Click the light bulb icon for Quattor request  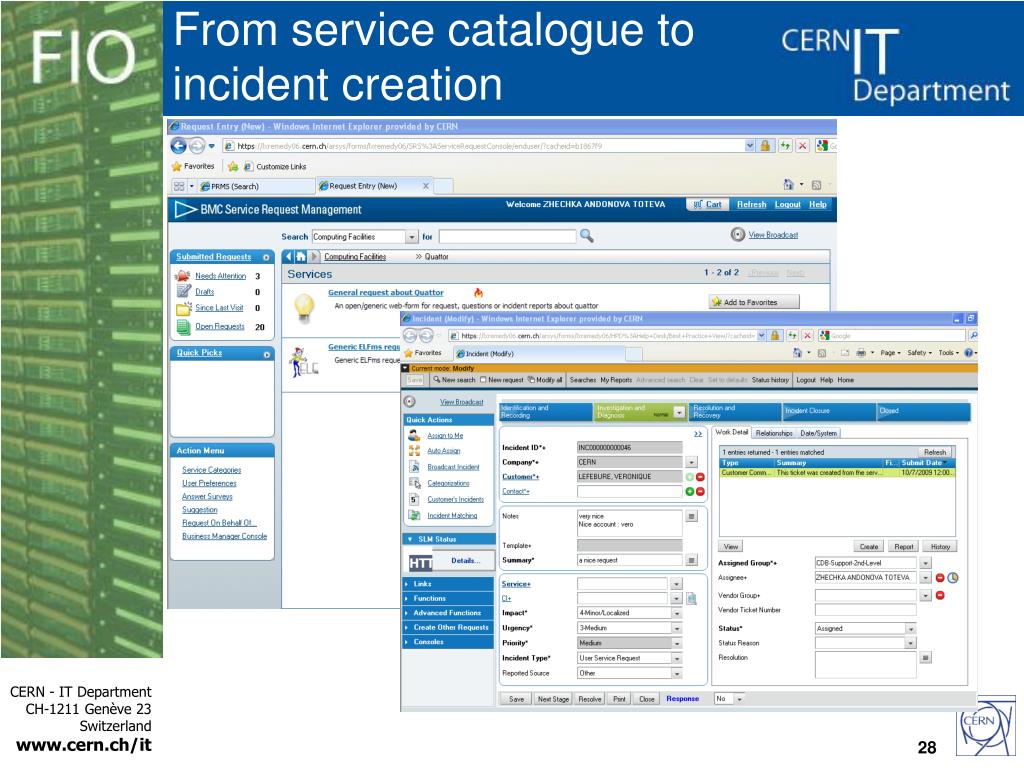304,306
